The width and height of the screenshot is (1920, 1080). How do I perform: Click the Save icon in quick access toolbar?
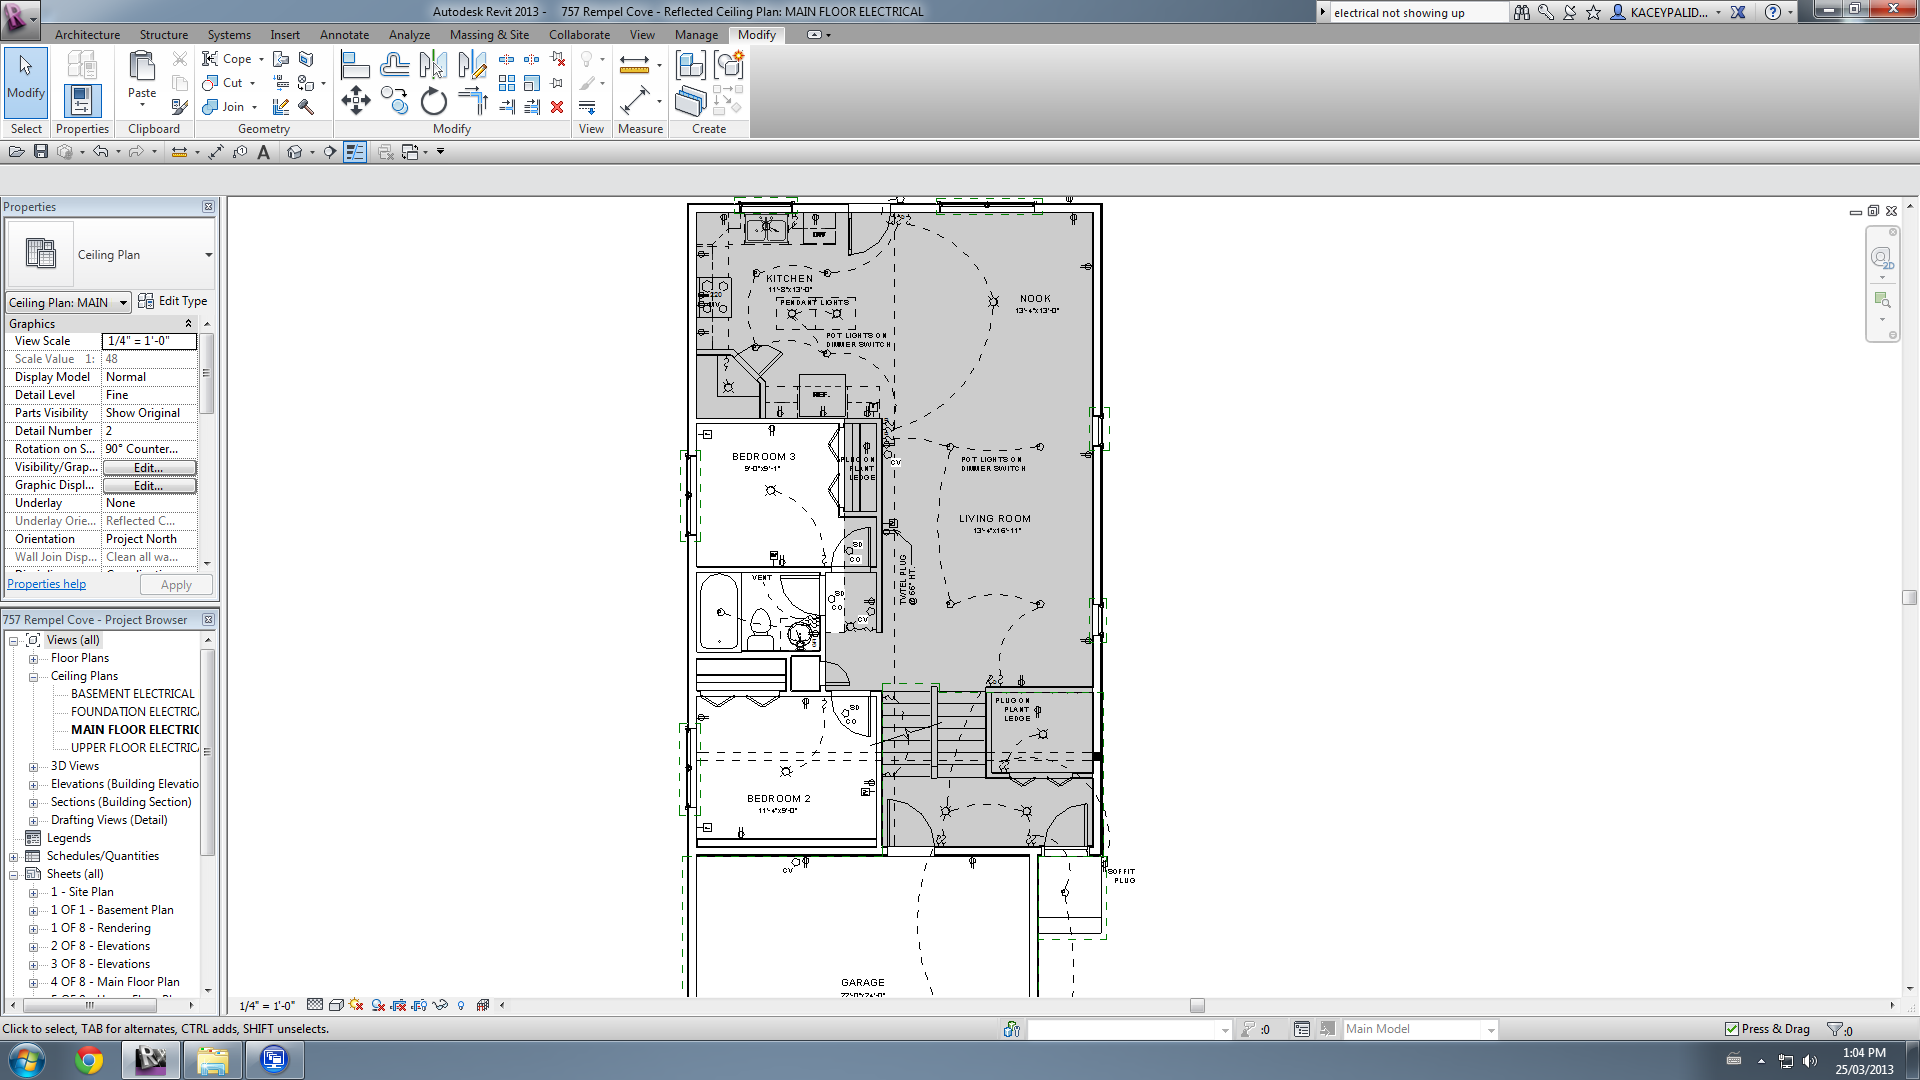(x=41, y=152)
